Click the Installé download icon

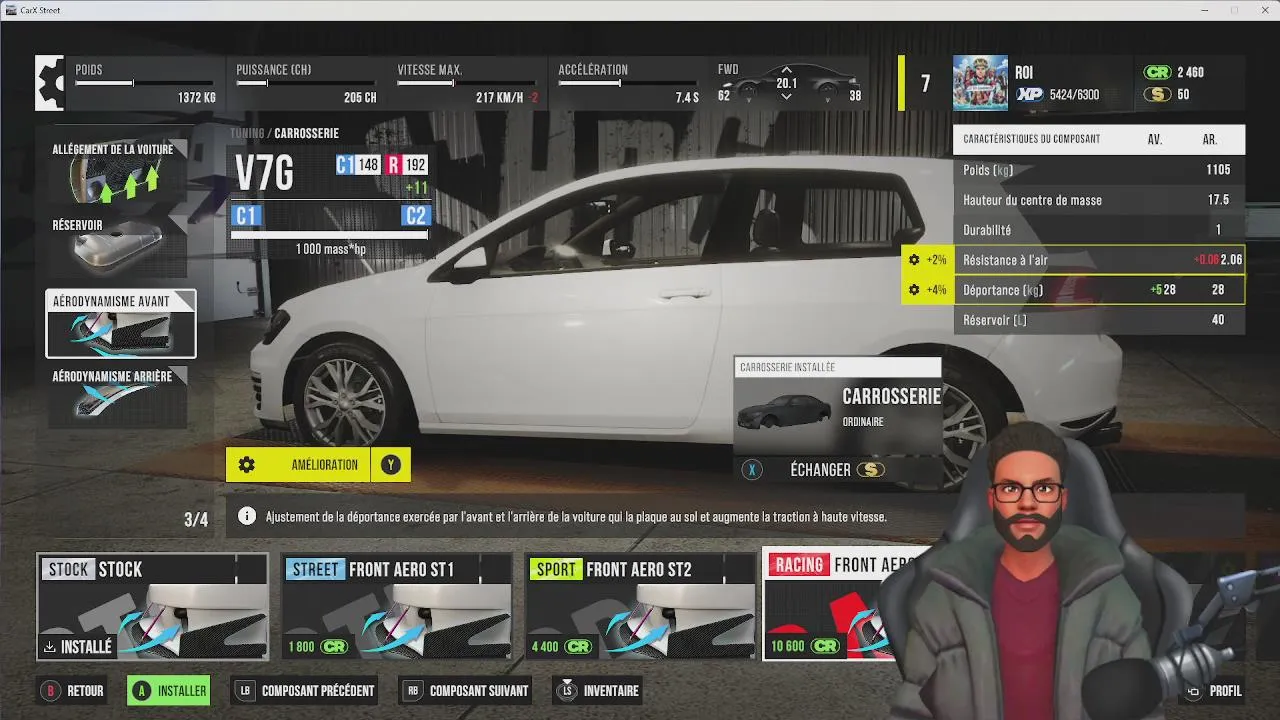click(x=50, y=647)
